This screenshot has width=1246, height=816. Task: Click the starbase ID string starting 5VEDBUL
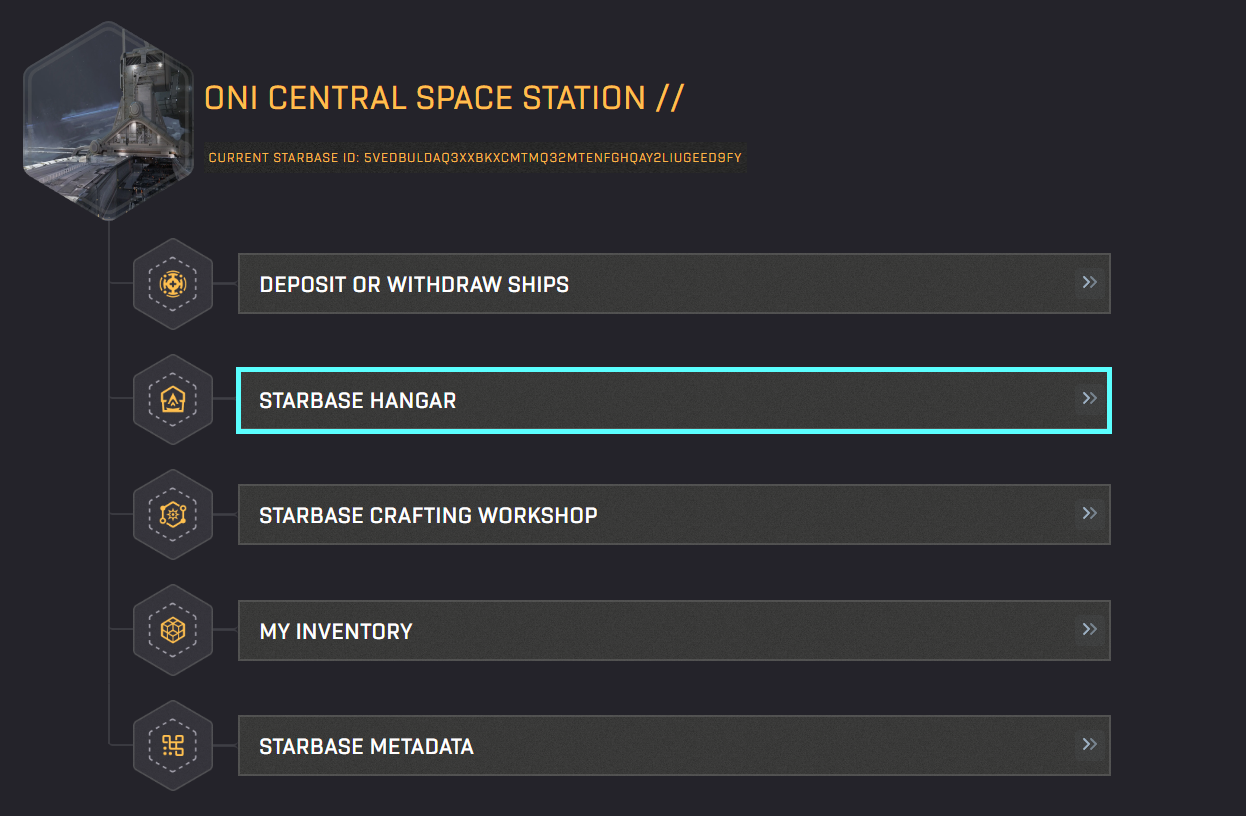click(552, 158)
